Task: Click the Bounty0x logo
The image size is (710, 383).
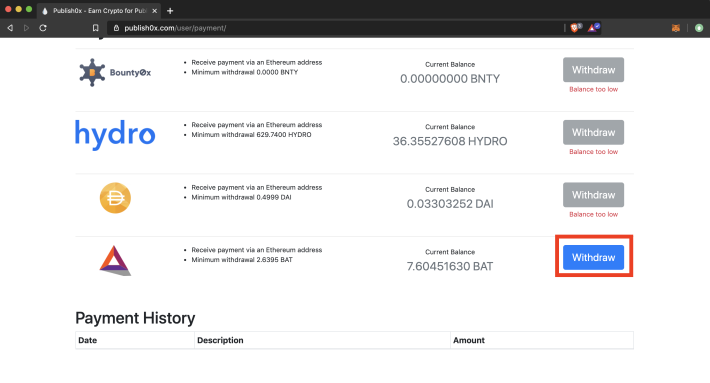Action: click(115, 72)
